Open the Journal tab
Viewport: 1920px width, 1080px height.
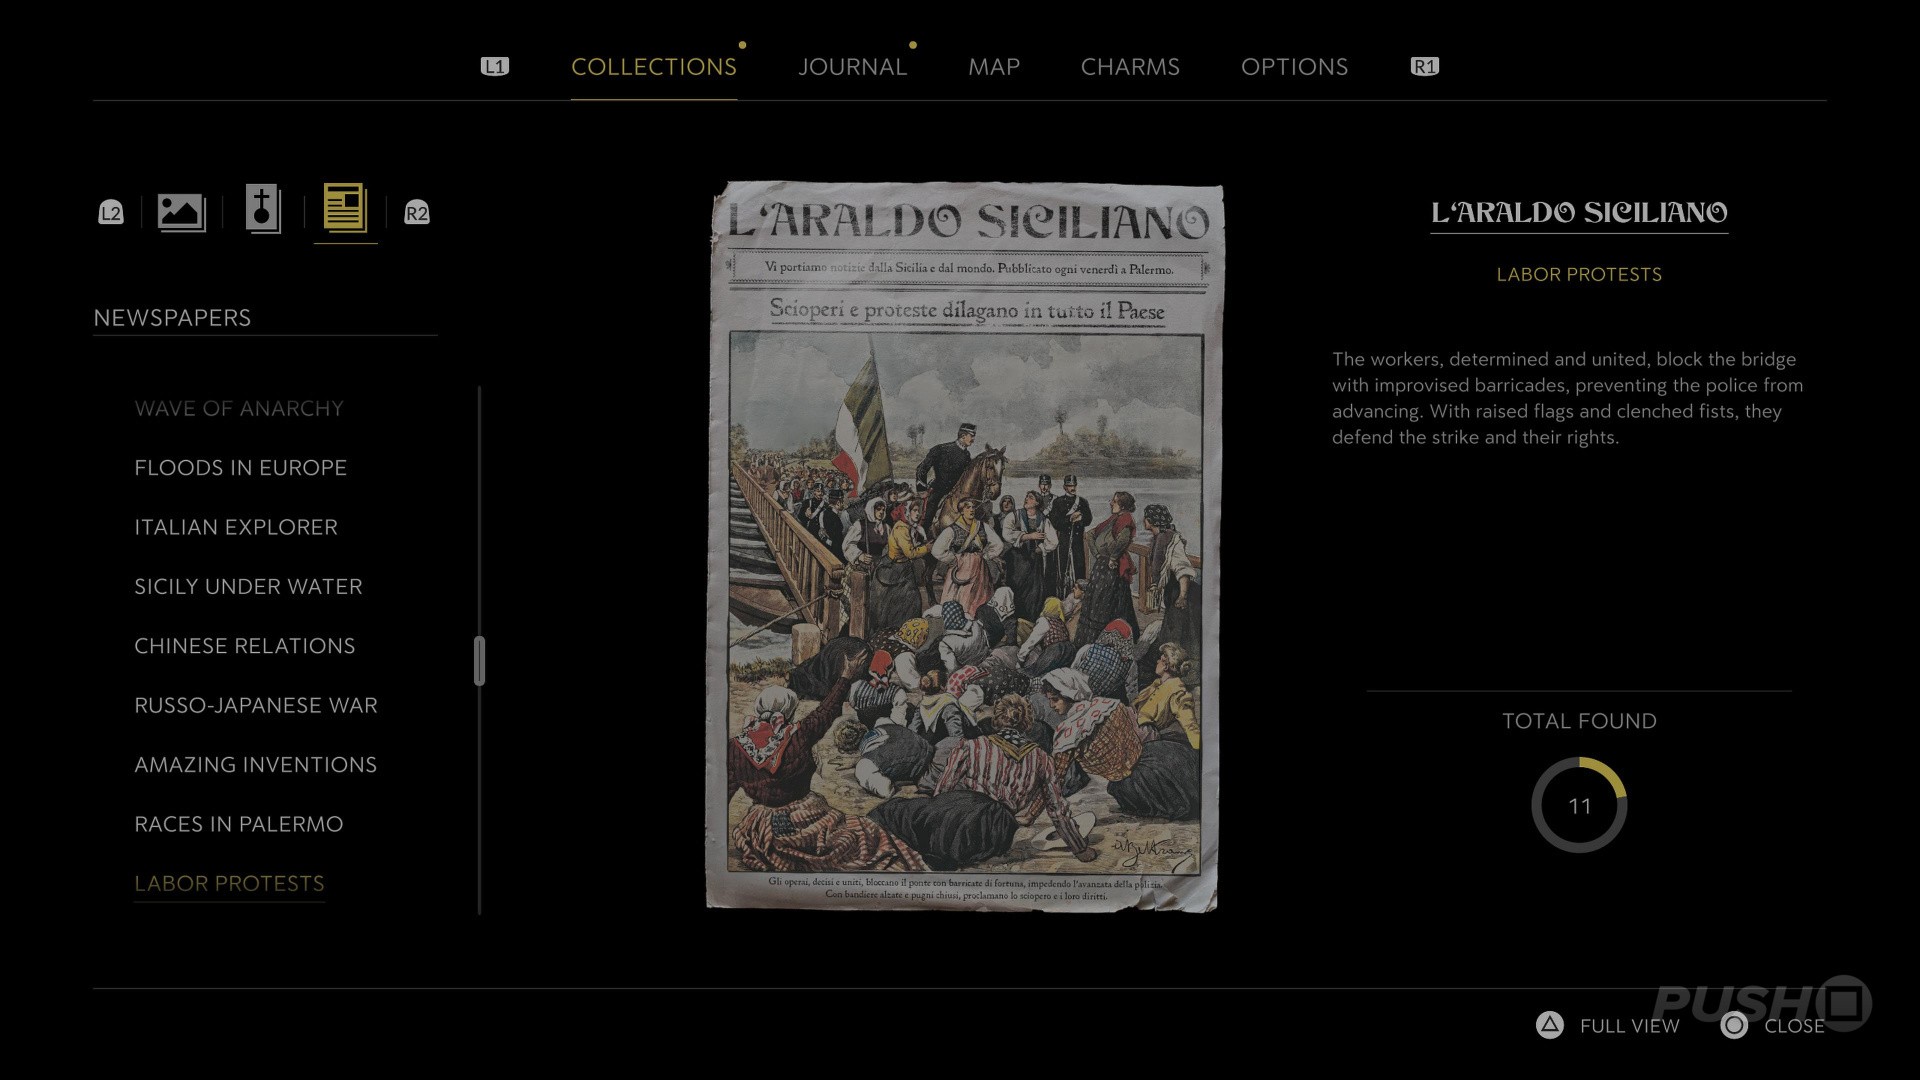click(x=852, y=67)
